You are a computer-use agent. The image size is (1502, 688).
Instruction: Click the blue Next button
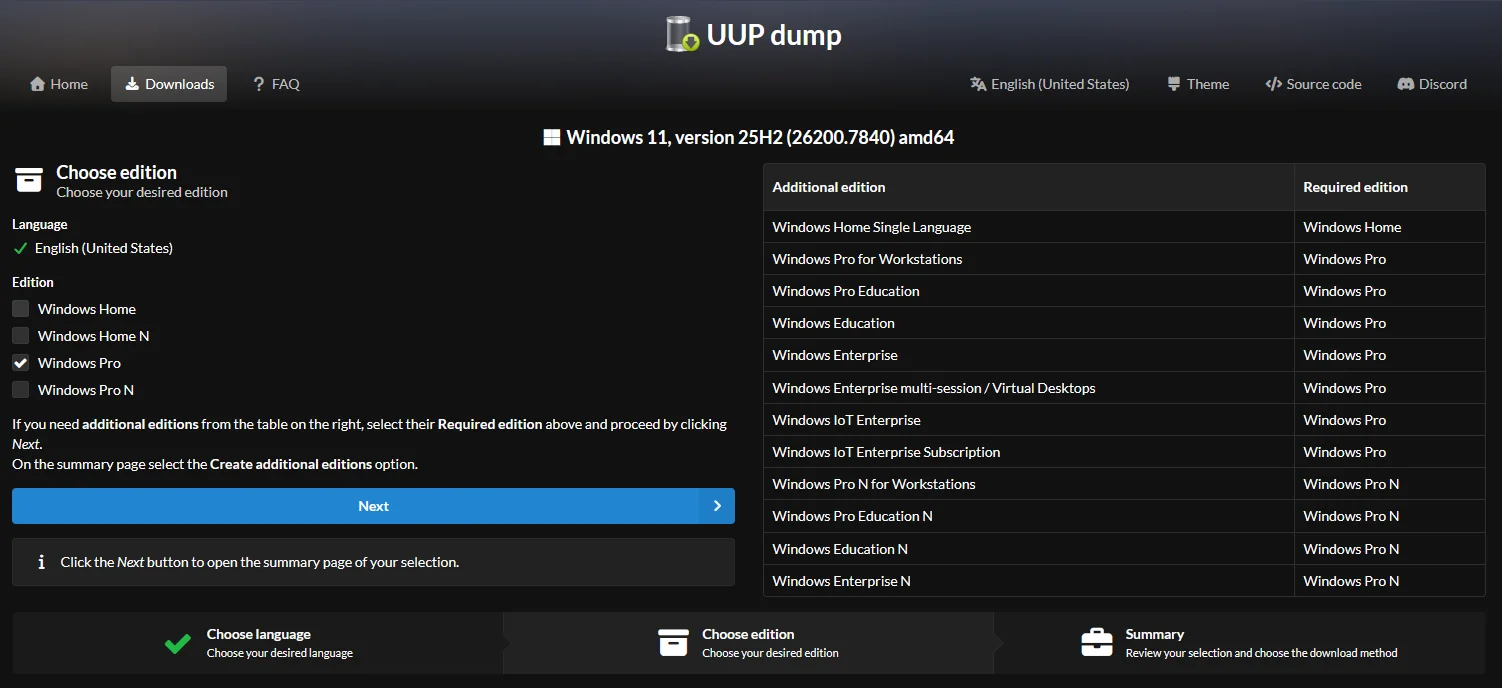[373, 506]
